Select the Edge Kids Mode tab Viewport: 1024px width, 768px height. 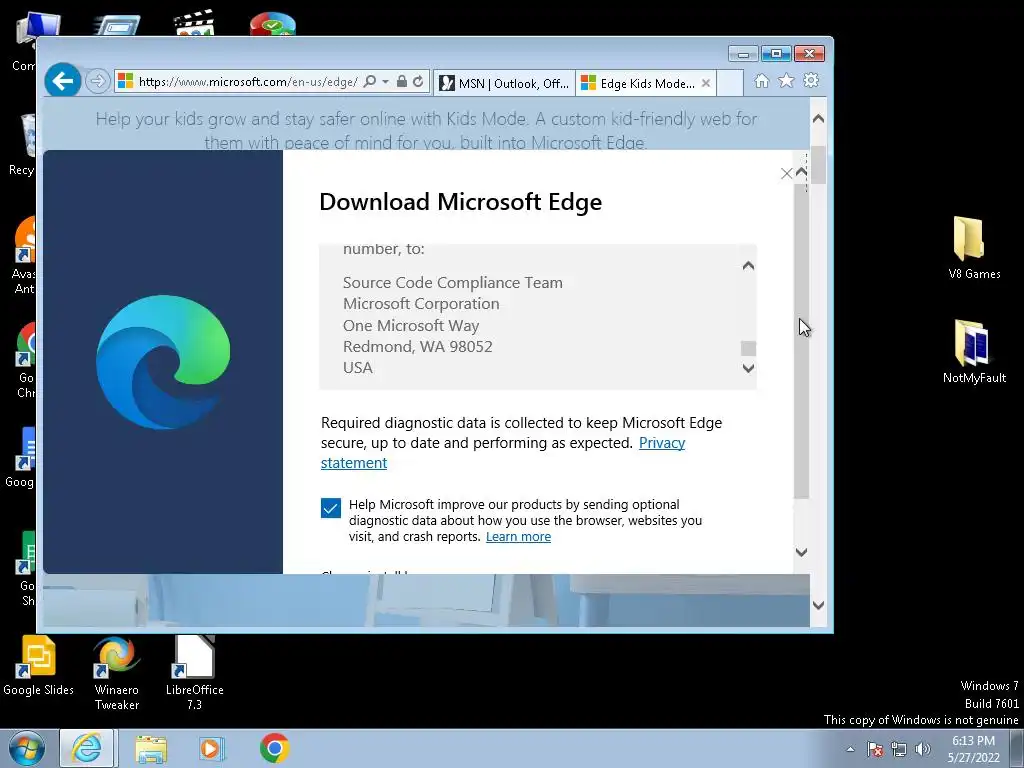[x=640, y=83]
